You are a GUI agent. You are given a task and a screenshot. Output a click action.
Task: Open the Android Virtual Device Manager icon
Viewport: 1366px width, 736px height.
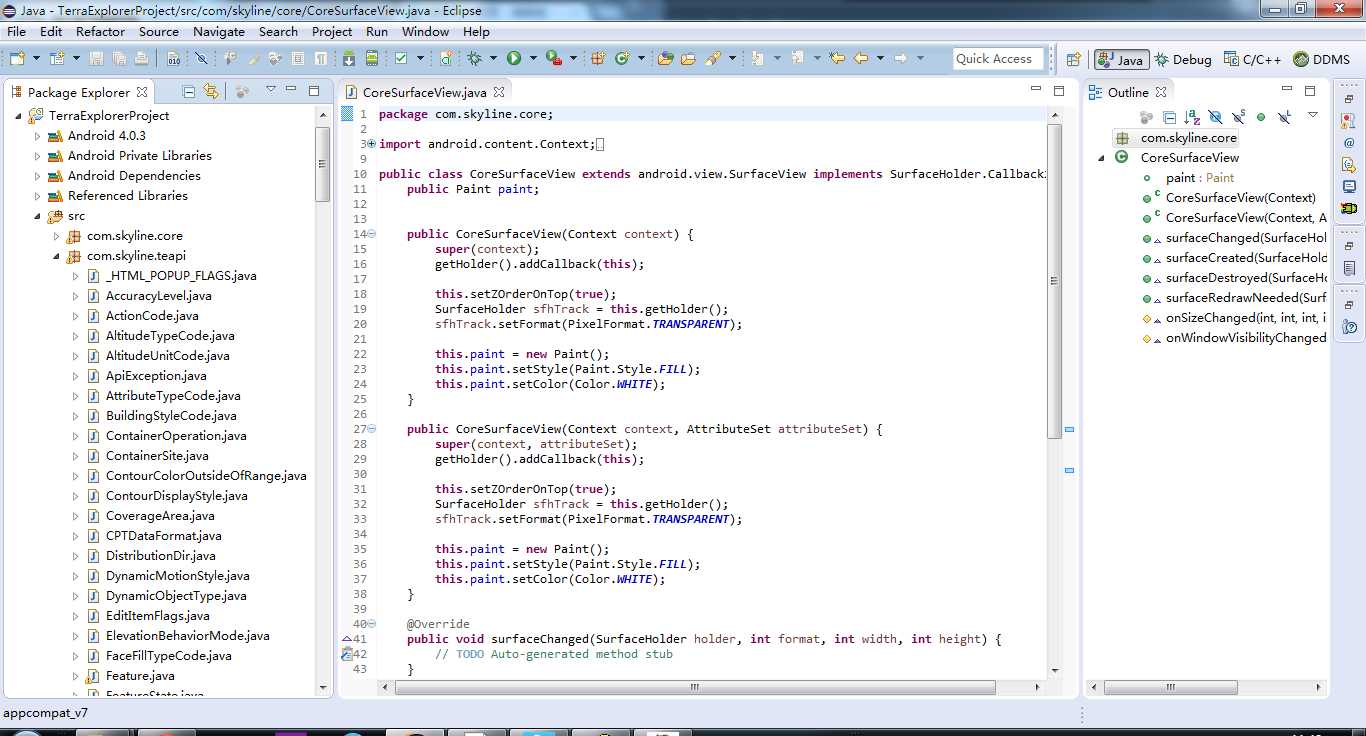372,59
